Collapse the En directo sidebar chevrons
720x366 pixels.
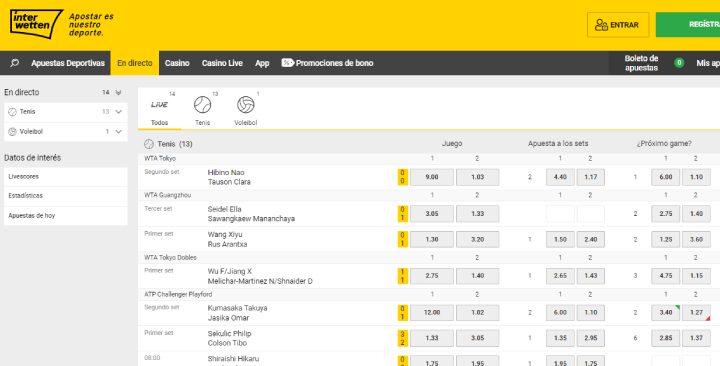[x=118, y=92]
